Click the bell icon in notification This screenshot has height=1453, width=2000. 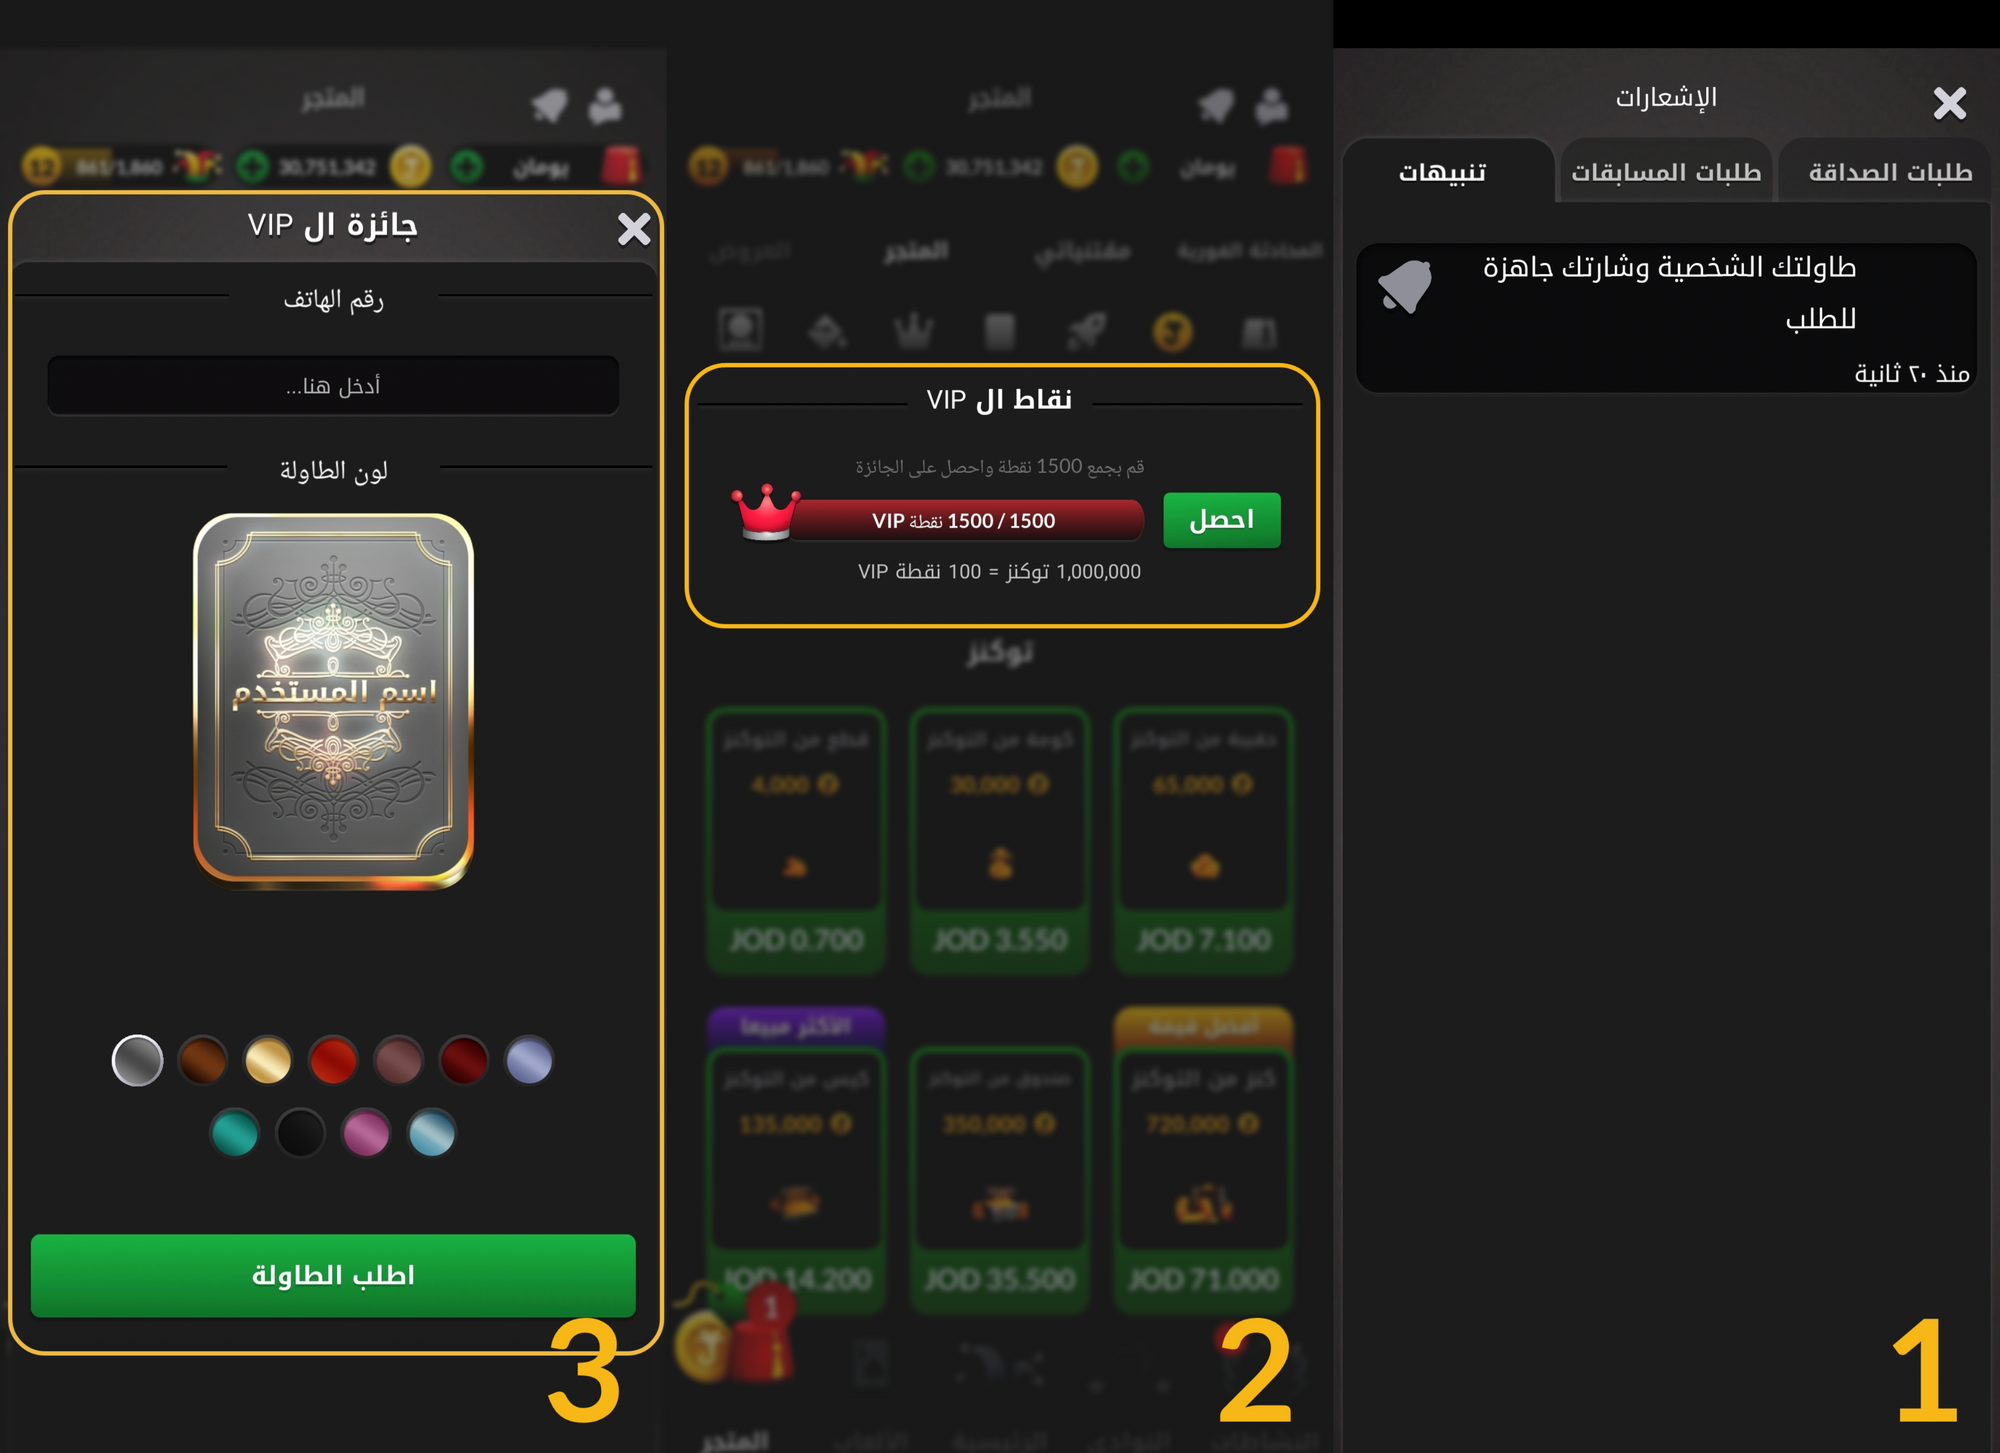pyautogui.click(x=1405, y=286)
